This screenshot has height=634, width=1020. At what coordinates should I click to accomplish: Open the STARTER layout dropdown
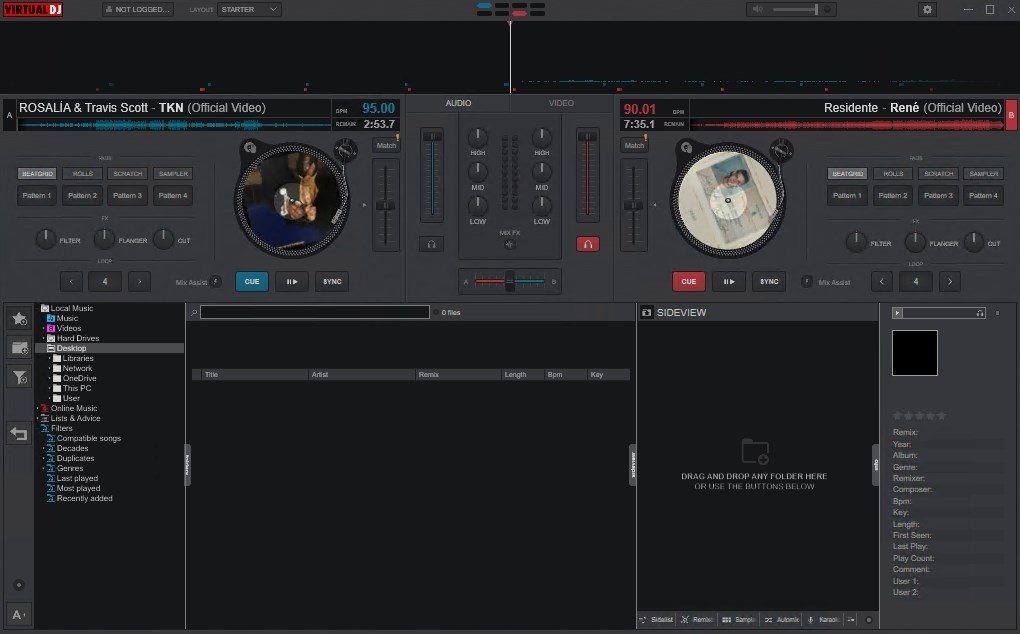pos(249,10)
